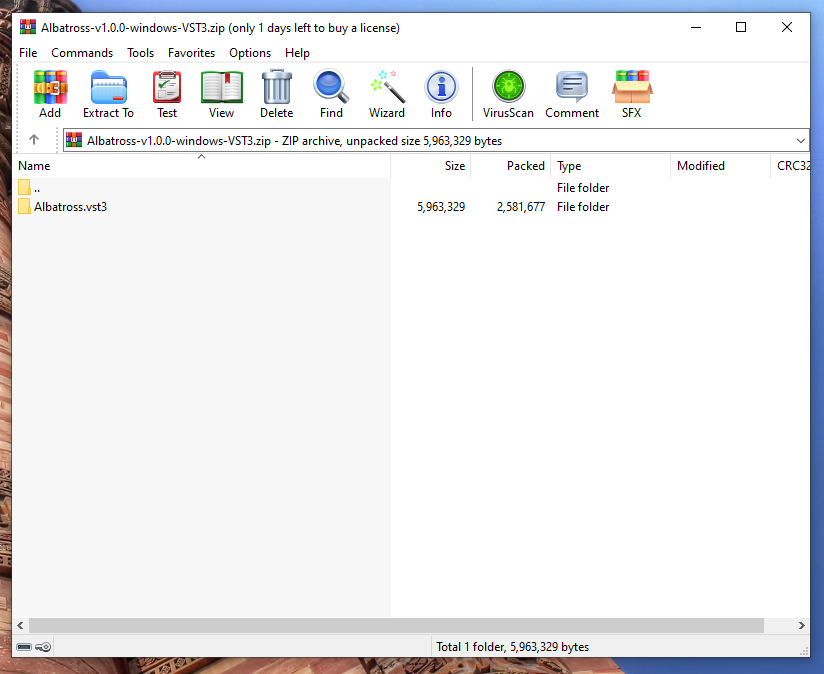824x674 pixels.
Task: Click the 2,581,677 packed value
Action: click(521, 207)
